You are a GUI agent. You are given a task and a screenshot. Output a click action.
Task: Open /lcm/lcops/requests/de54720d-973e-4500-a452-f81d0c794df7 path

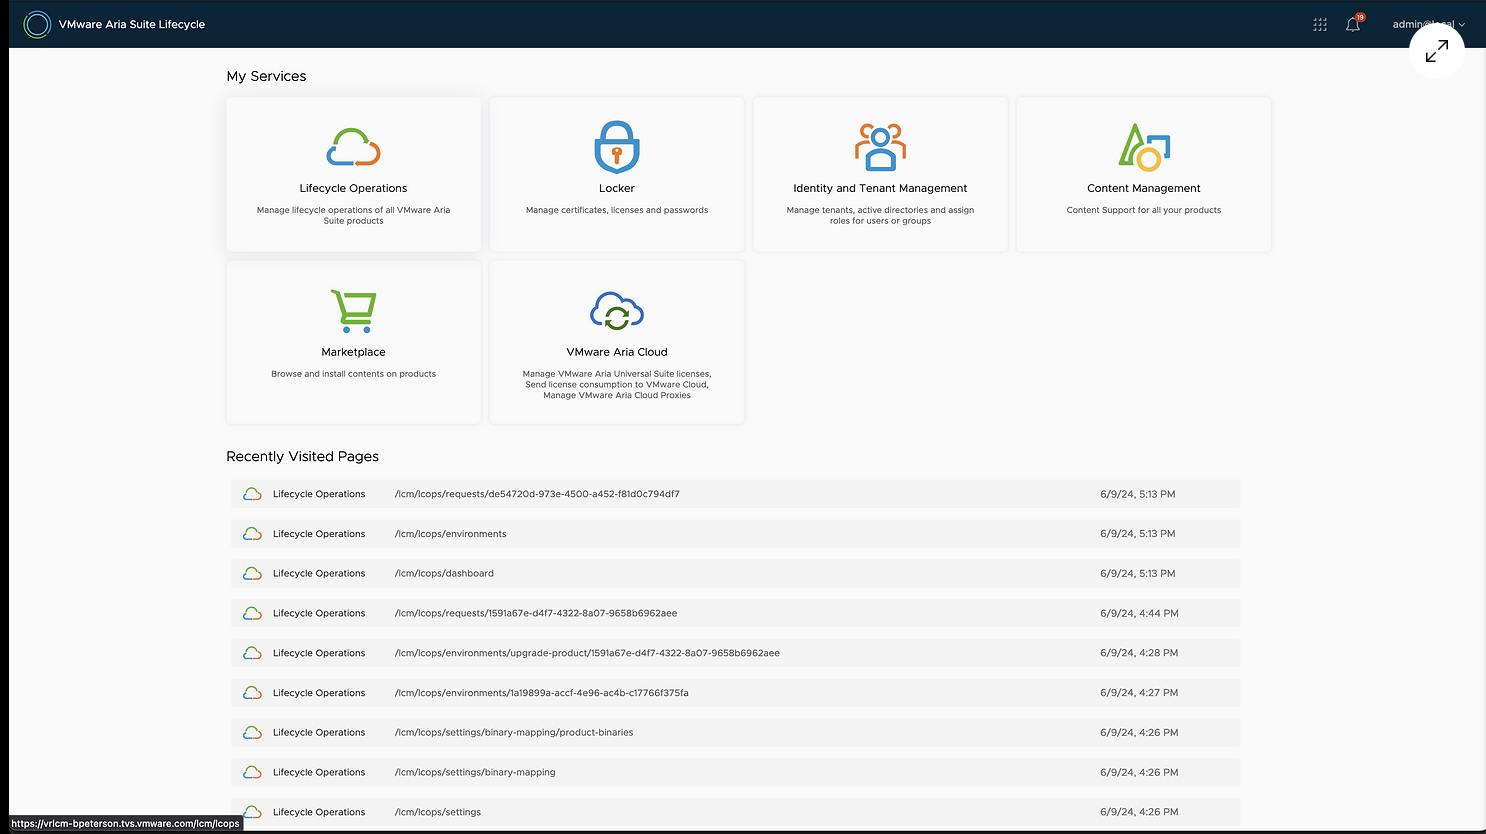(537, 494)
